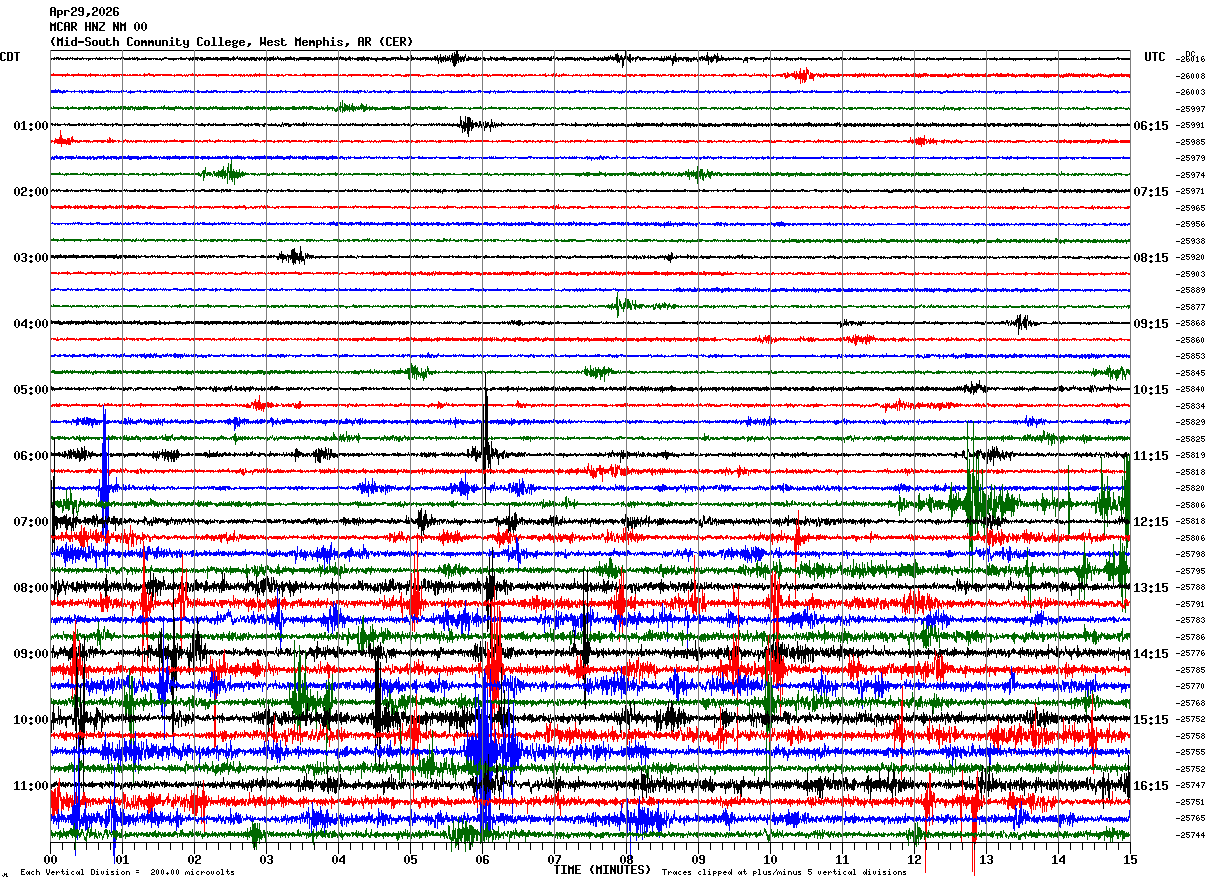The width and height of the screenshot is (1210, 886).
Task: Click the UTC time zone label
Action: (1155, 57)
